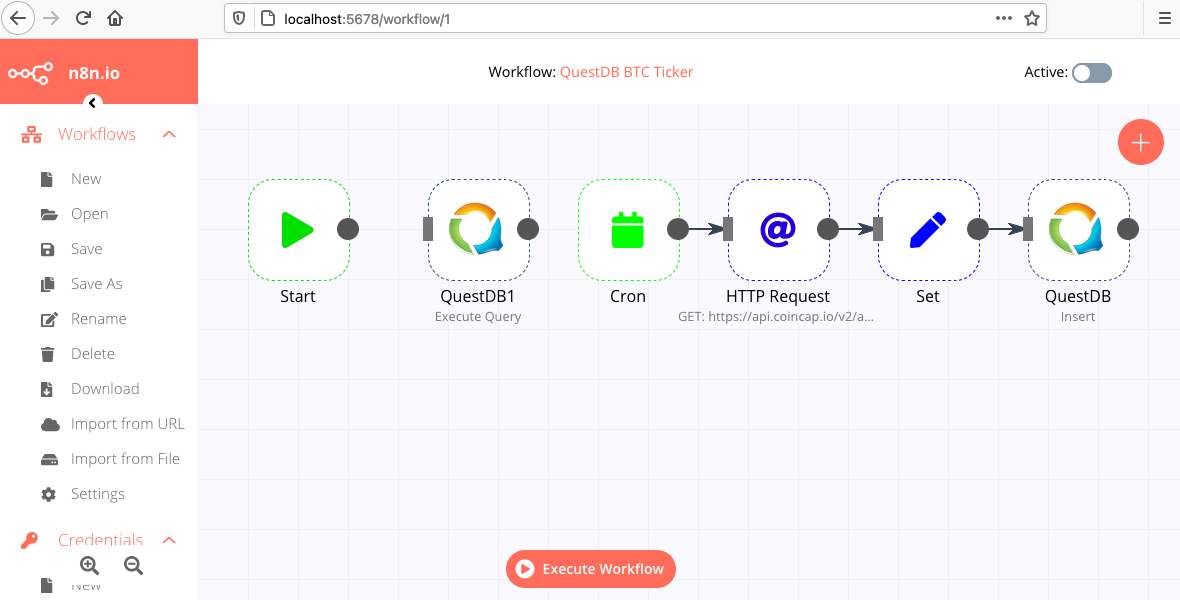Select the Set pencil node
Viewport: 1180px width, 600px height.
(928, 229)
